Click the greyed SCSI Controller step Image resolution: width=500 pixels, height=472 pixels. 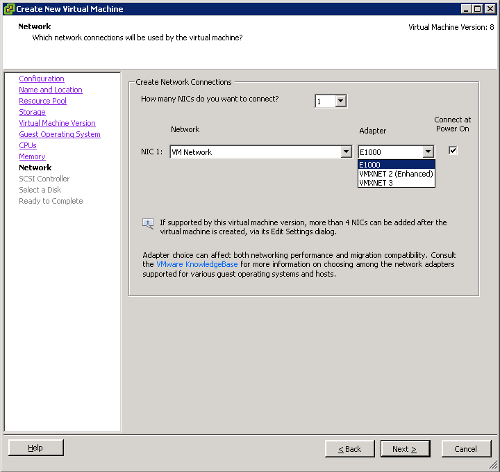pyautogui.click(x=44, y=179)
